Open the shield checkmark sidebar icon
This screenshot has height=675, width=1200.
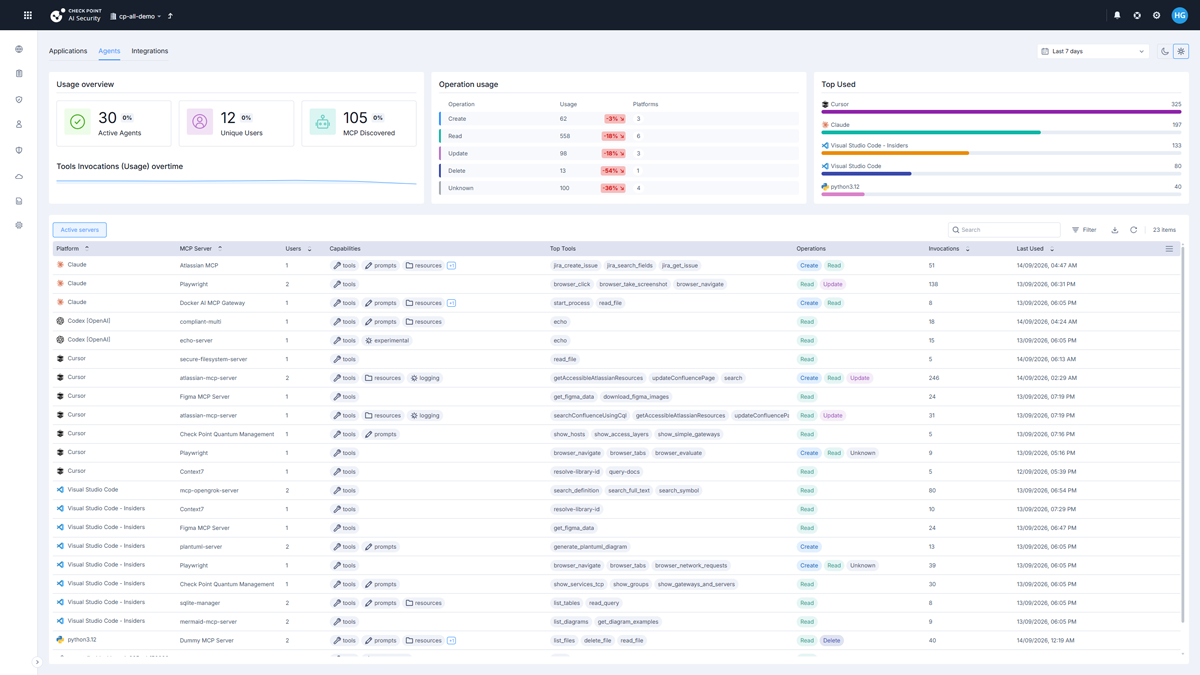(19, 100)
